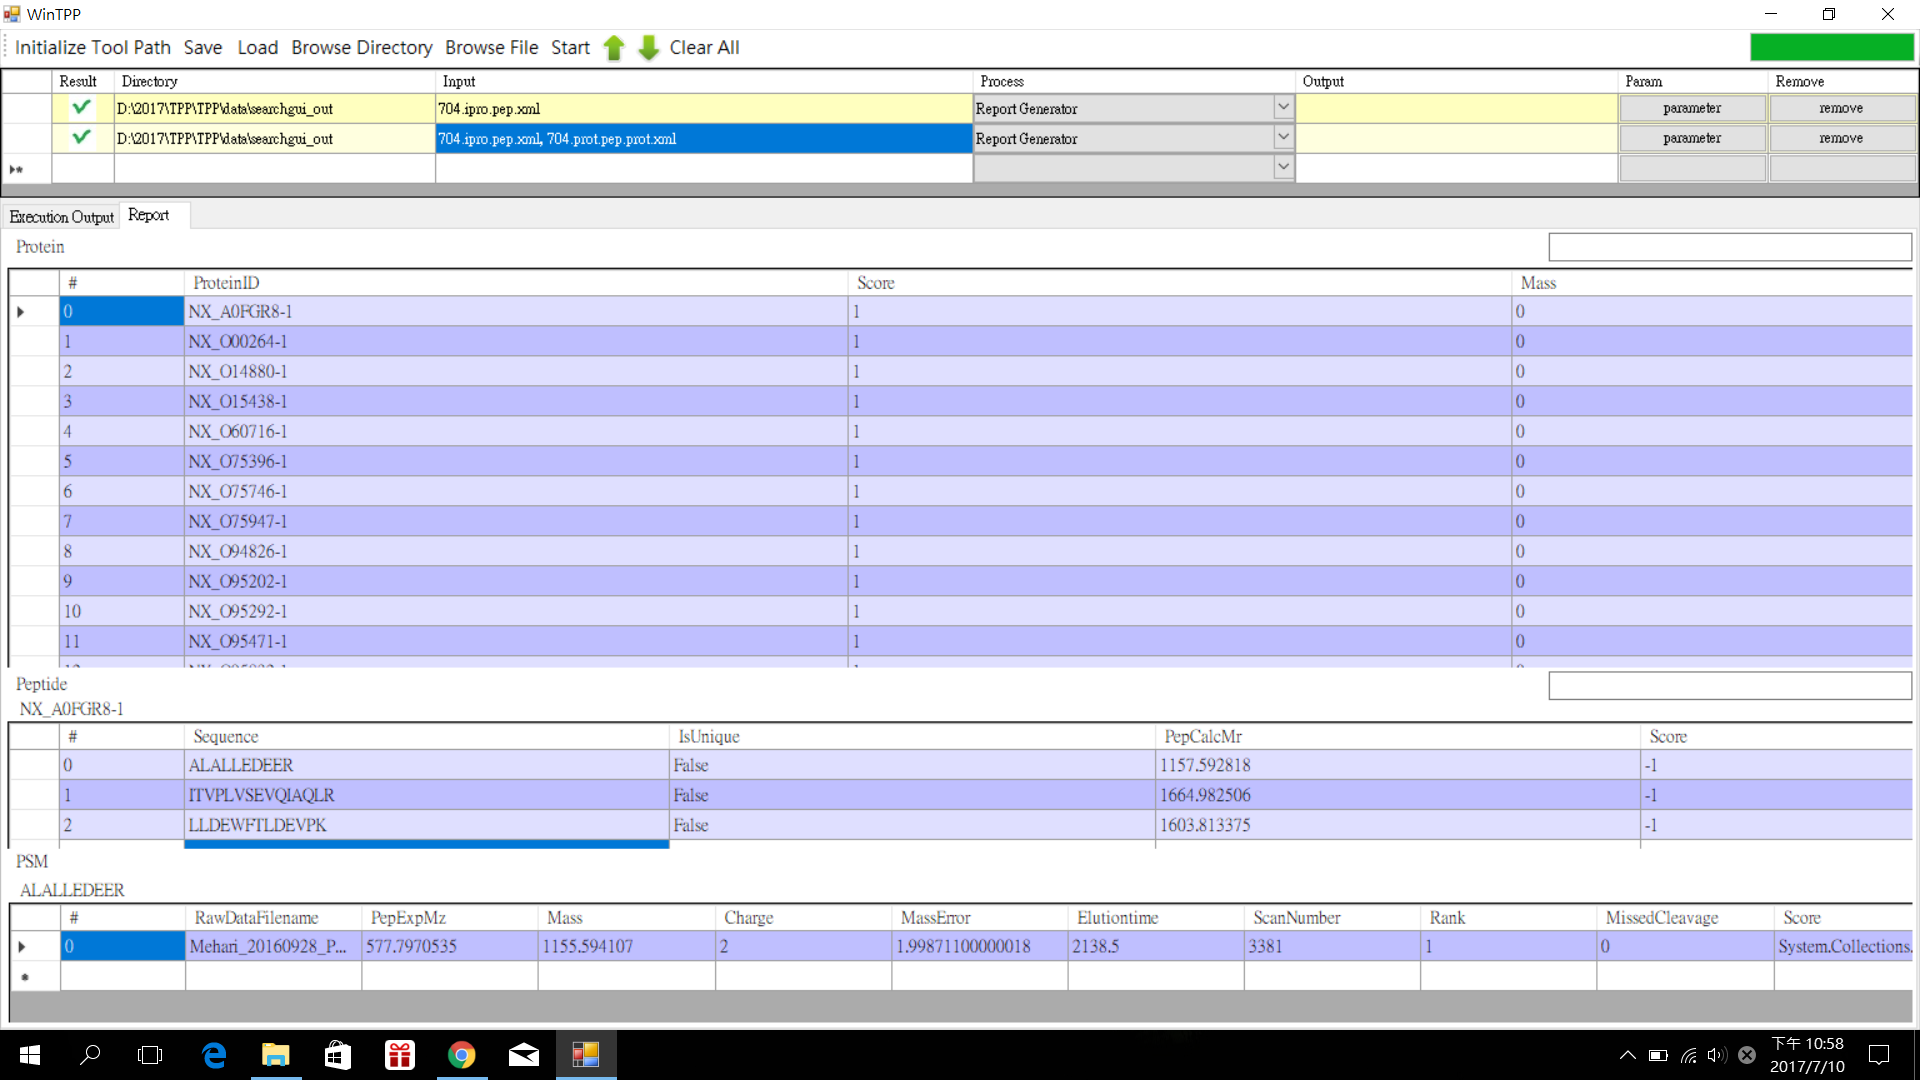
Task: Click the second row remove button
Action: point(1840,138)
